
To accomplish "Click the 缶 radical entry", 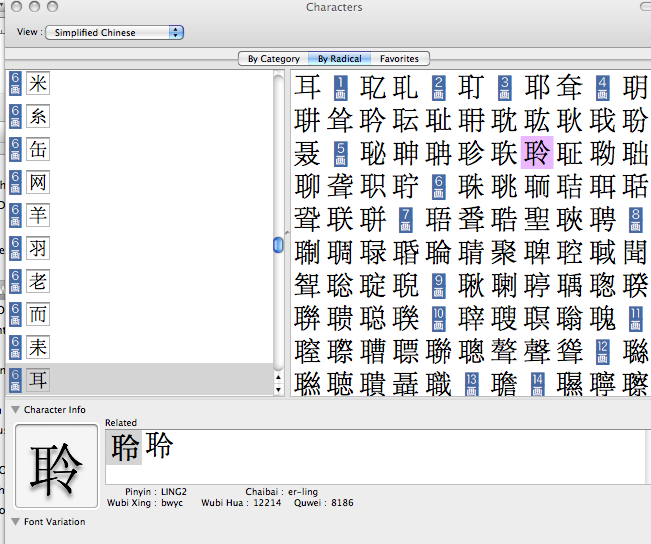I will click(x=38, y=149).
